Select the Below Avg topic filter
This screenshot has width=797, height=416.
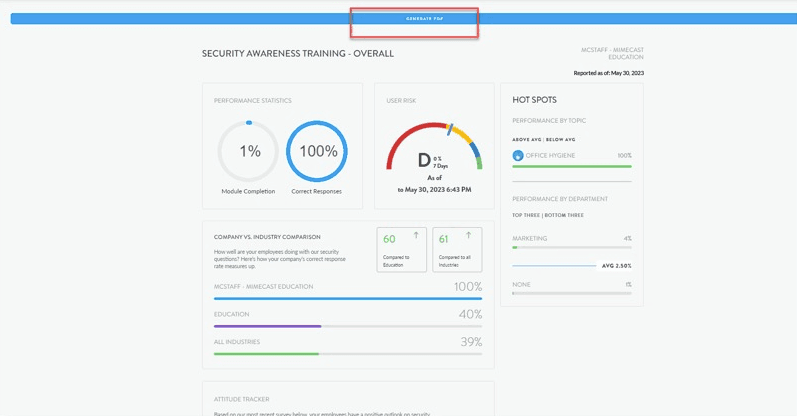(561, 140)
